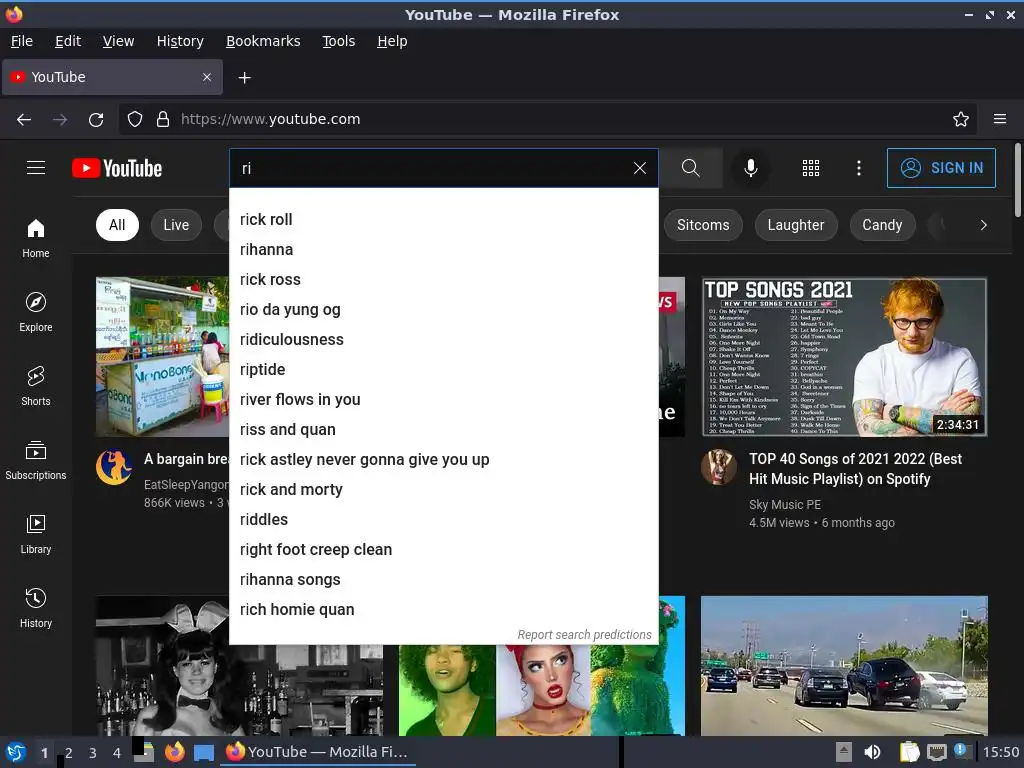Open the File menu
The width and height of the screenshot is (1024, 768).
(22, 41)
